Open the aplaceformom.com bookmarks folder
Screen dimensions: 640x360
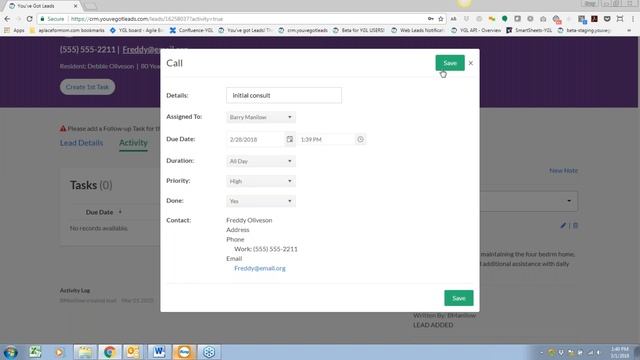click(67, 30)
